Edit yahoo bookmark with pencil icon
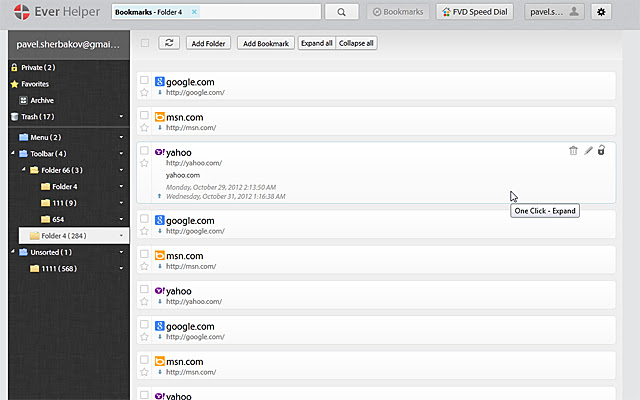Viewport: 640px width, 400px height. [588, 150]
